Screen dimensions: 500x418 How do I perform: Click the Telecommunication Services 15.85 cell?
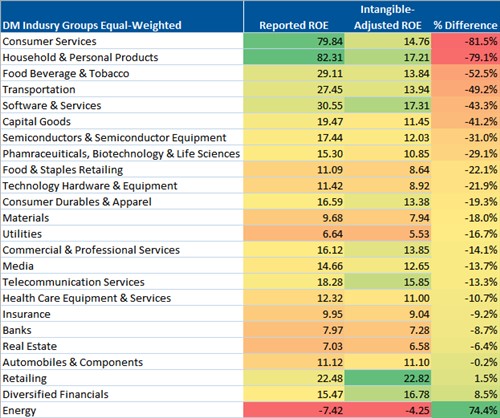coord(387,282)
